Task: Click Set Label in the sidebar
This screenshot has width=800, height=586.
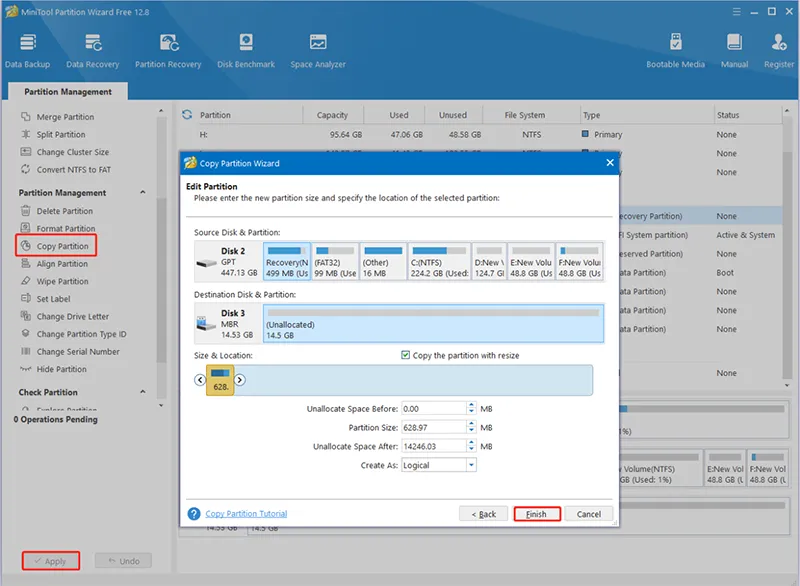Action: tap(53, 299)
